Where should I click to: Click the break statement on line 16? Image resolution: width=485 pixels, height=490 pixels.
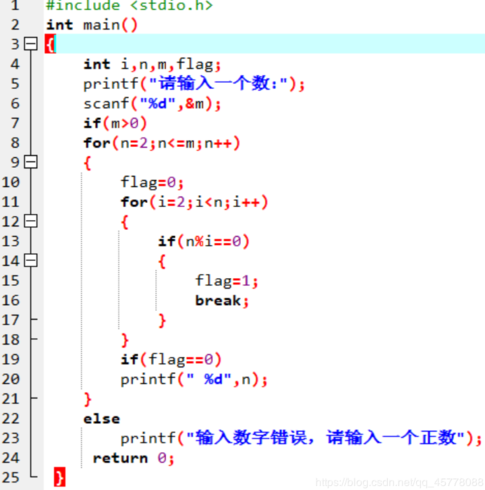tap(222, 301)
